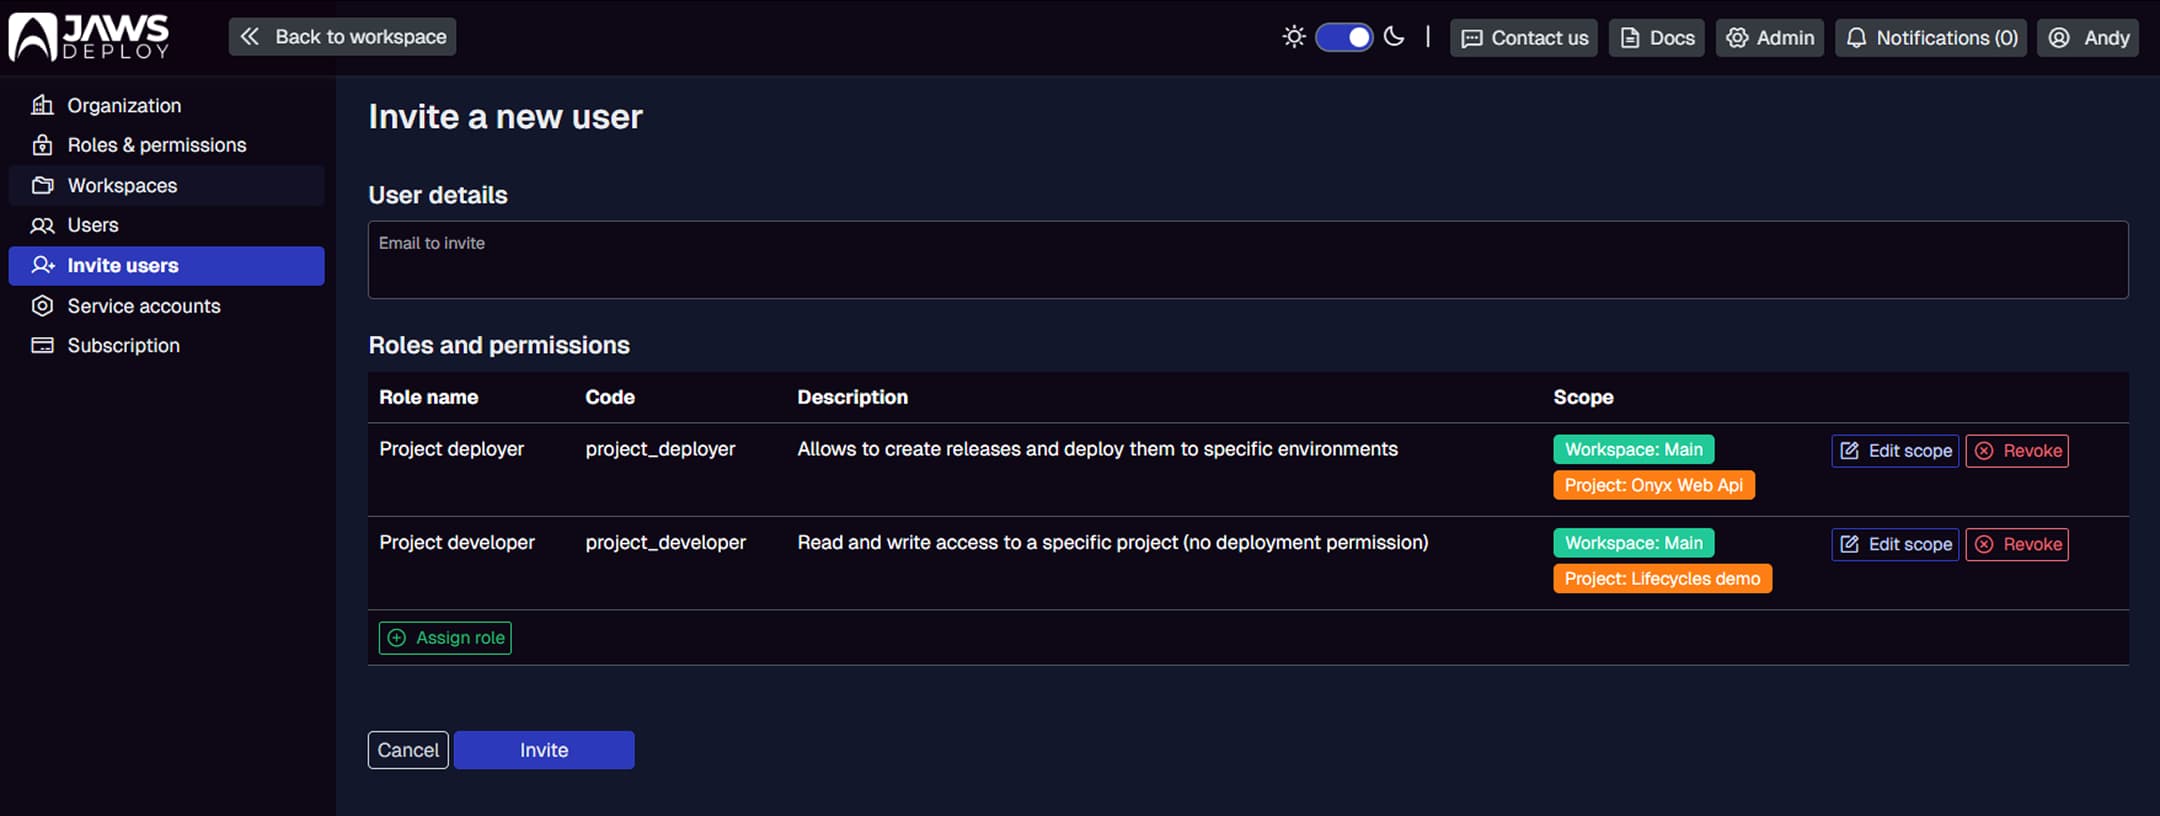Click the Roles and permissions heading
This screenshot has height=816, width=2160.
[x=499, y=345]
